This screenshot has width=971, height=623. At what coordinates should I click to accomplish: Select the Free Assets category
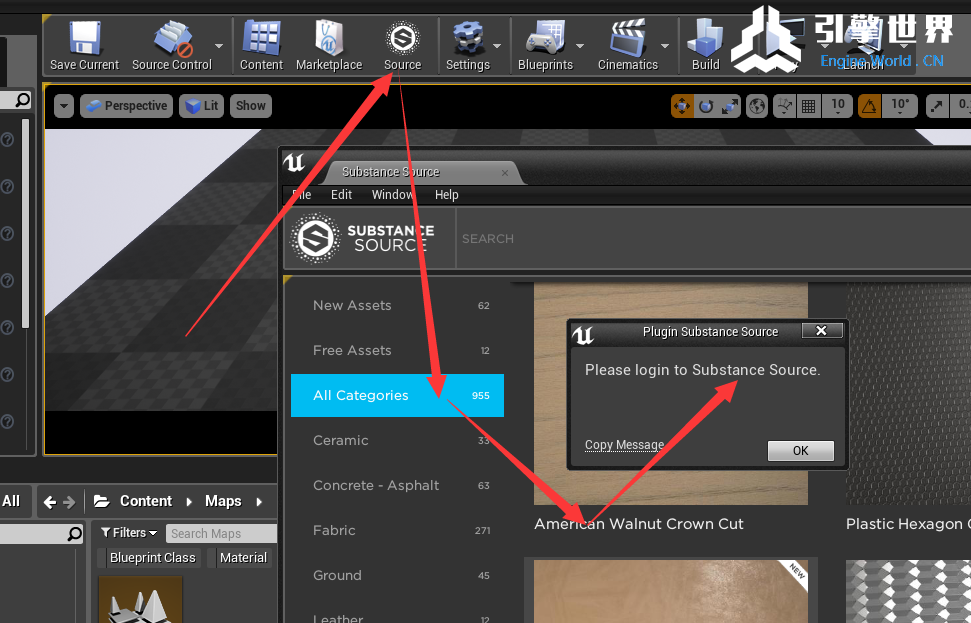[x=398, y=351]
